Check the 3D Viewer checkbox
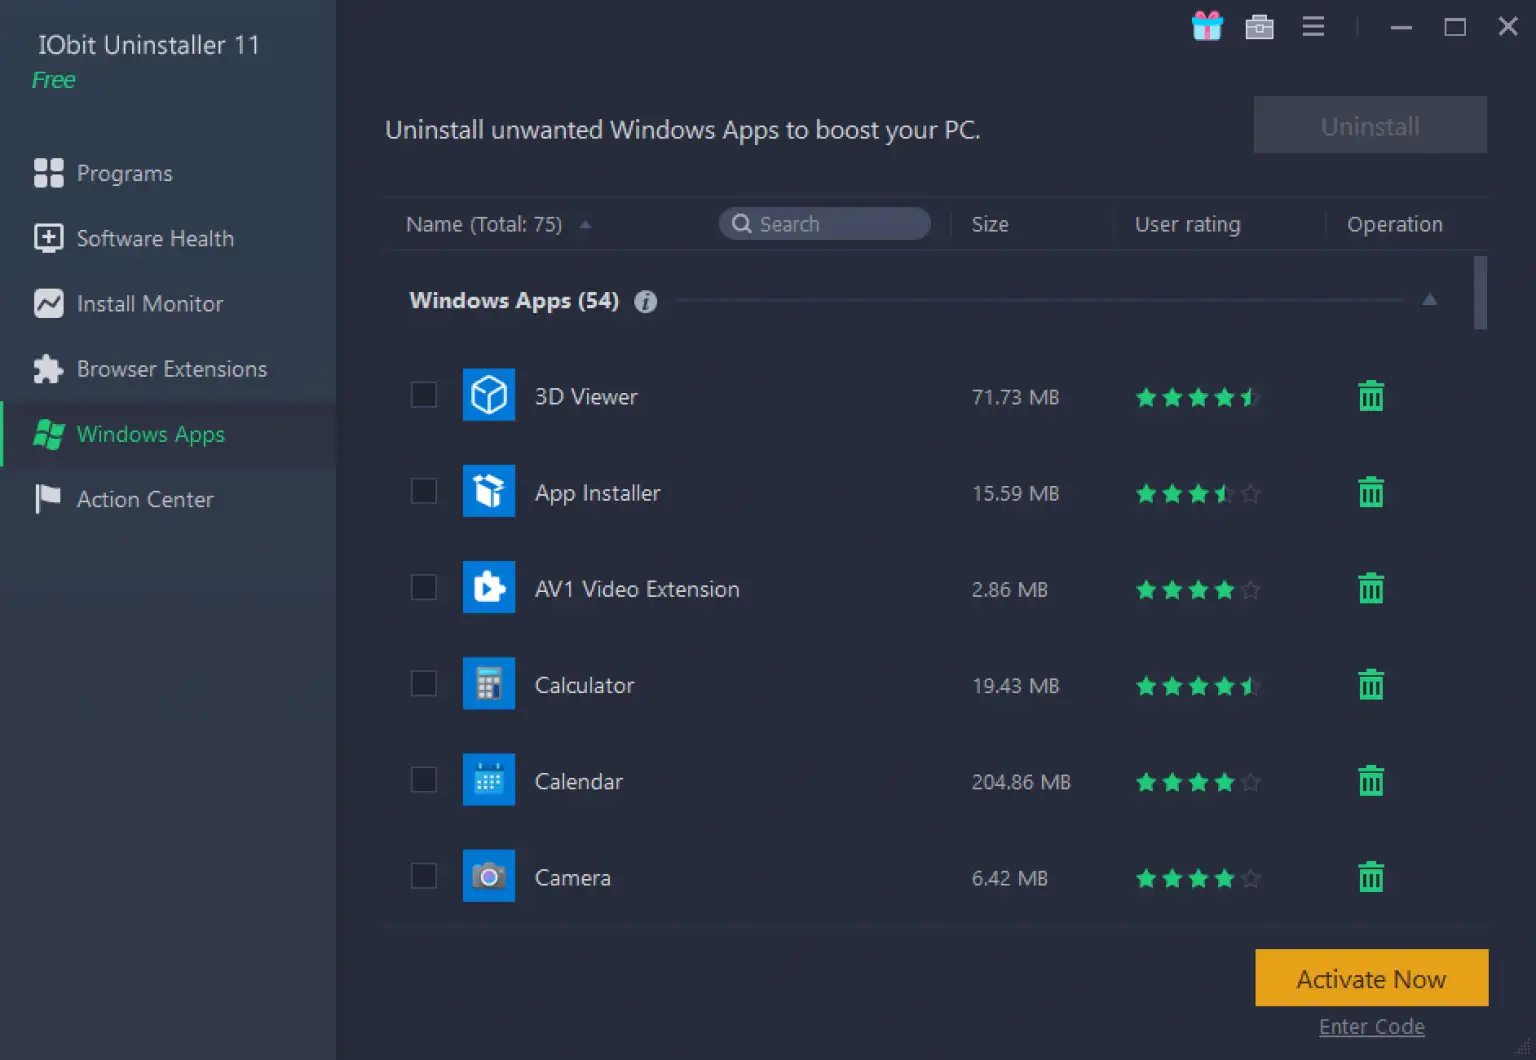This screenshot has height=1060, width=1536. pos(424,395)
